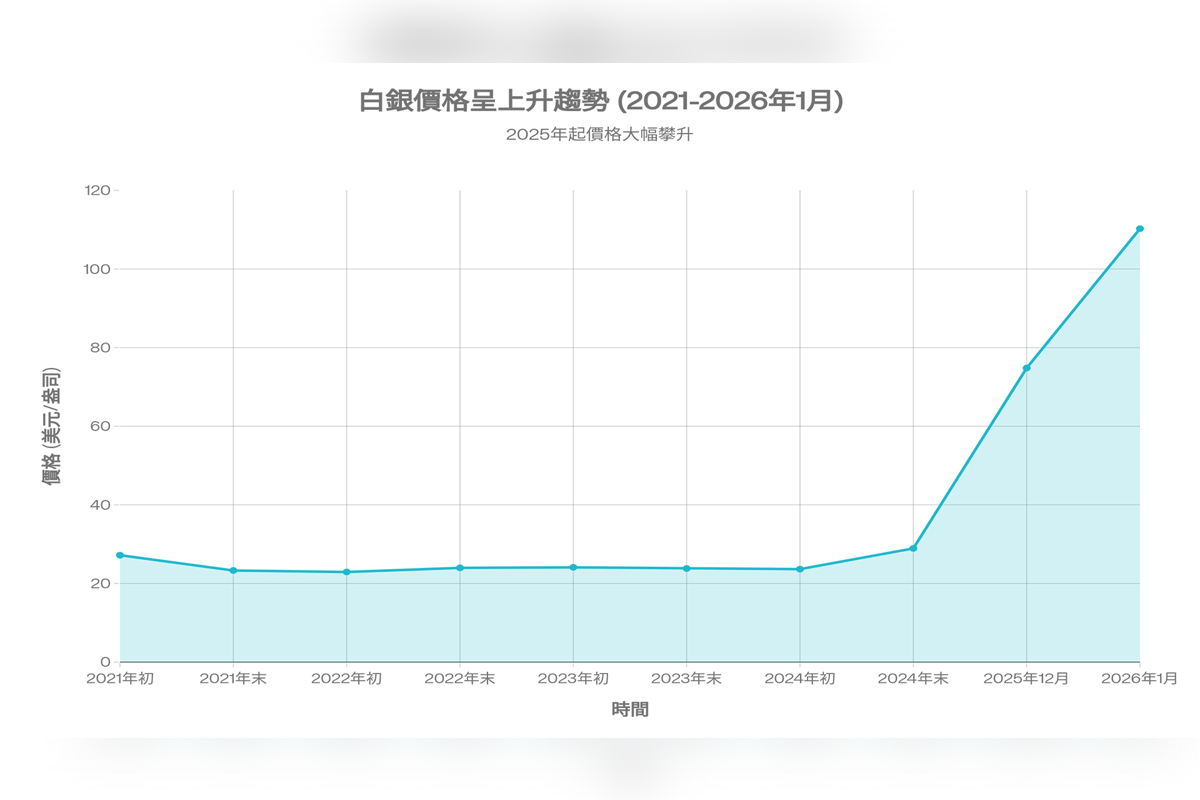
Task: Click the 2024年初 data point marker
Action: 800,569
